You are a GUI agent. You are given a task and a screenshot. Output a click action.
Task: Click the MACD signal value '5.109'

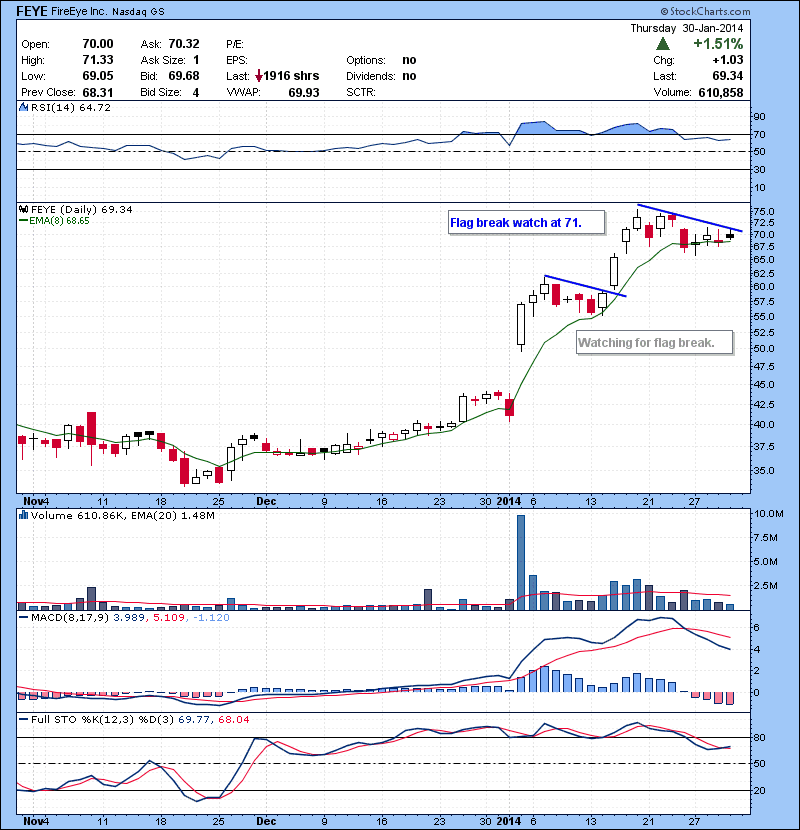pyautogui.click(x=169, y=617)
